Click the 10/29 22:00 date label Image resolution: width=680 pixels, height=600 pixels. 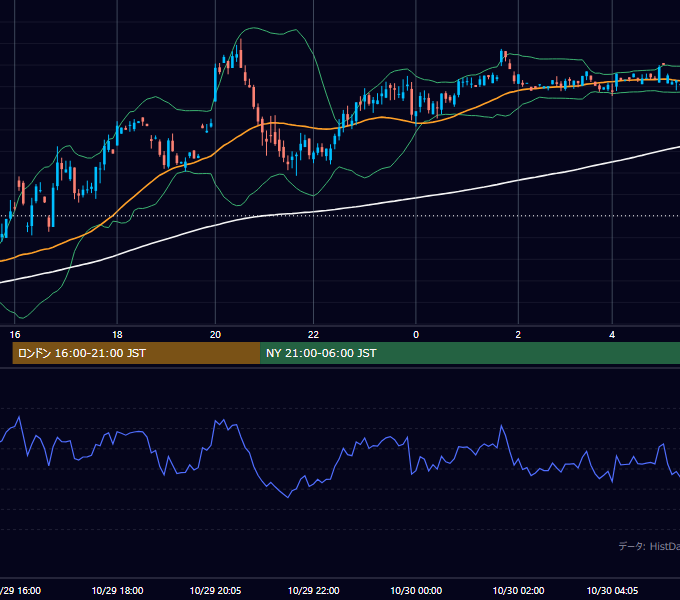click(x=314, y=590)
